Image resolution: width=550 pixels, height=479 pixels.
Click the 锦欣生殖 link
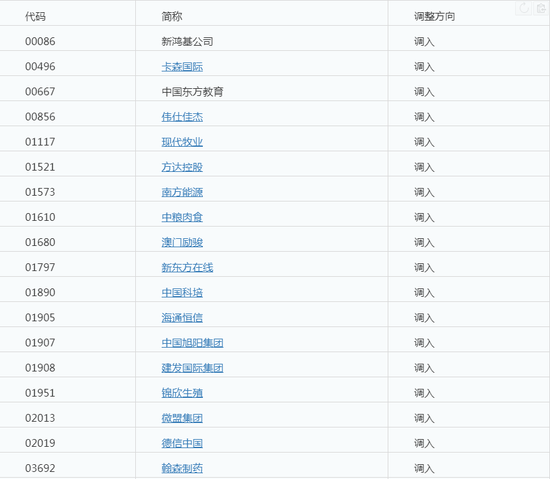(x=182, y=393)
